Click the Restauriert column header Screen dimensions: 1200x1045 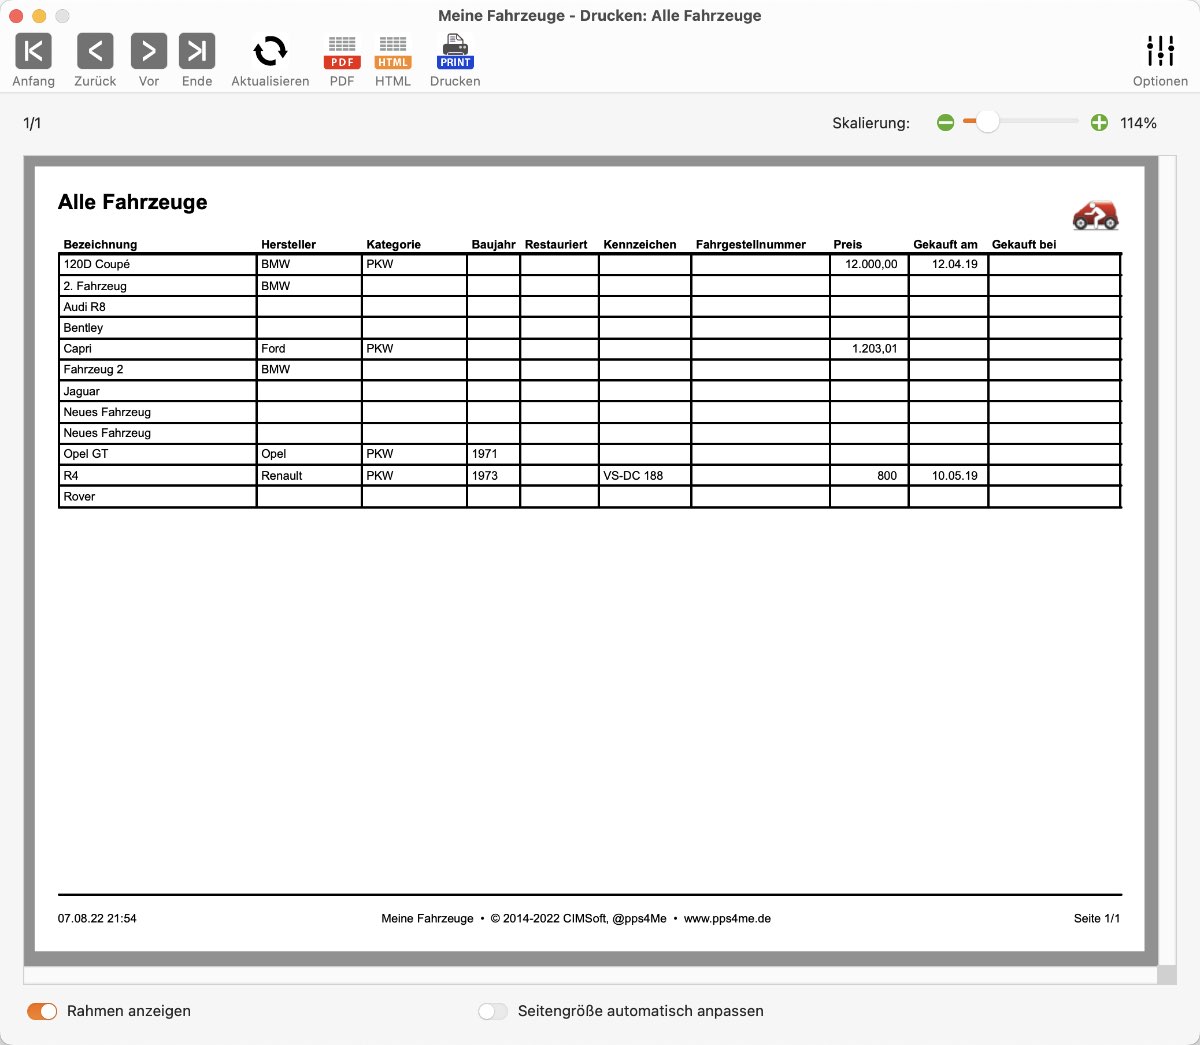coord(556,244)
